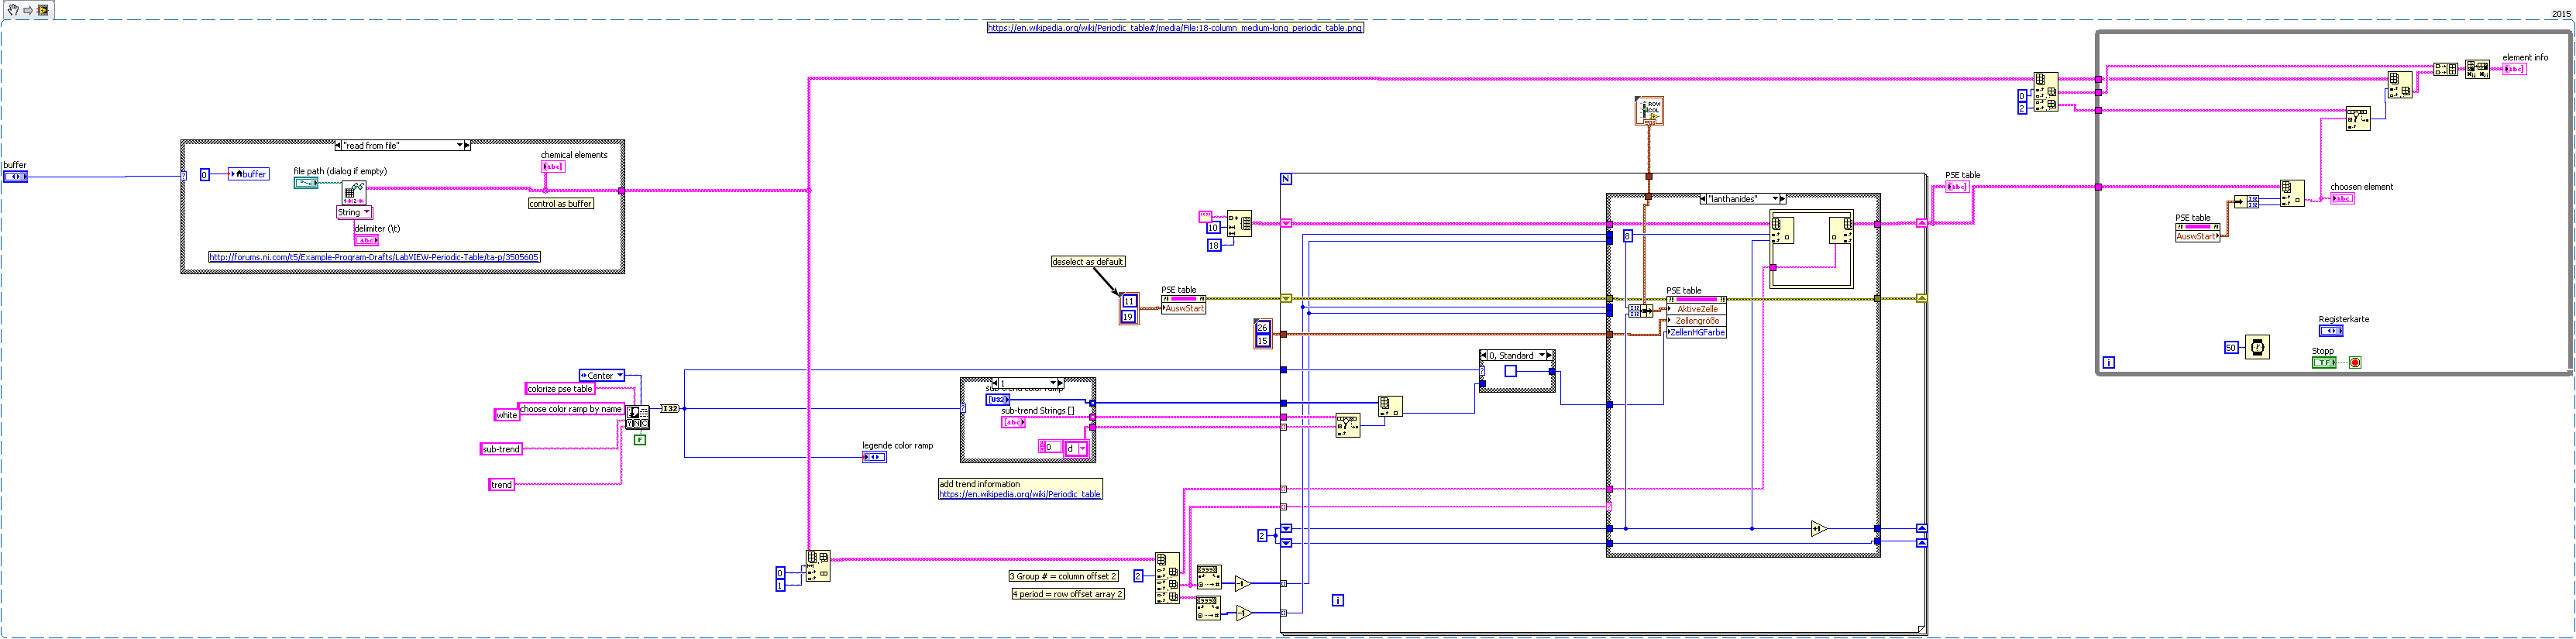Click the file path terminal

[306, 183]
